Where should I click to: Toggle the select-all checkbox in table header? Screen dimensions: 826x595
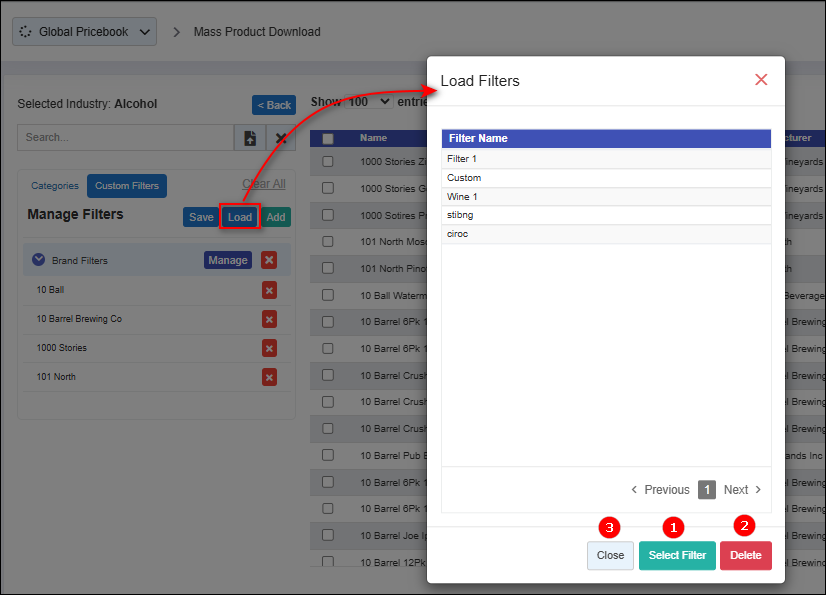[x=327, y=139]
